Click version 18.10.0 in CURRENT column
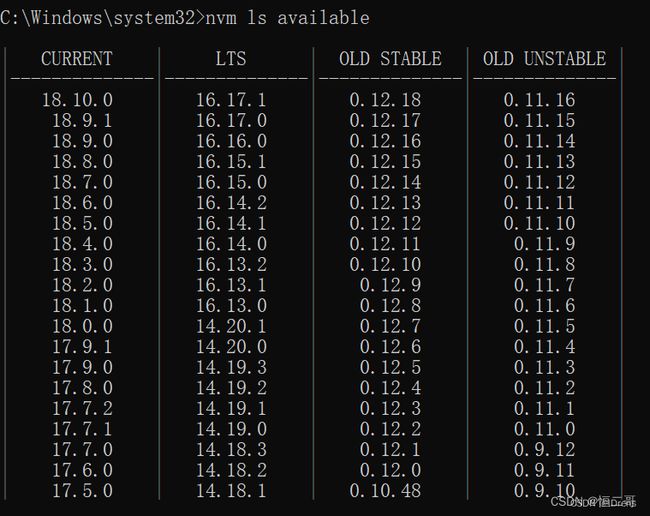Viewport: 650px width, 516px height. [x=77, y=100]
